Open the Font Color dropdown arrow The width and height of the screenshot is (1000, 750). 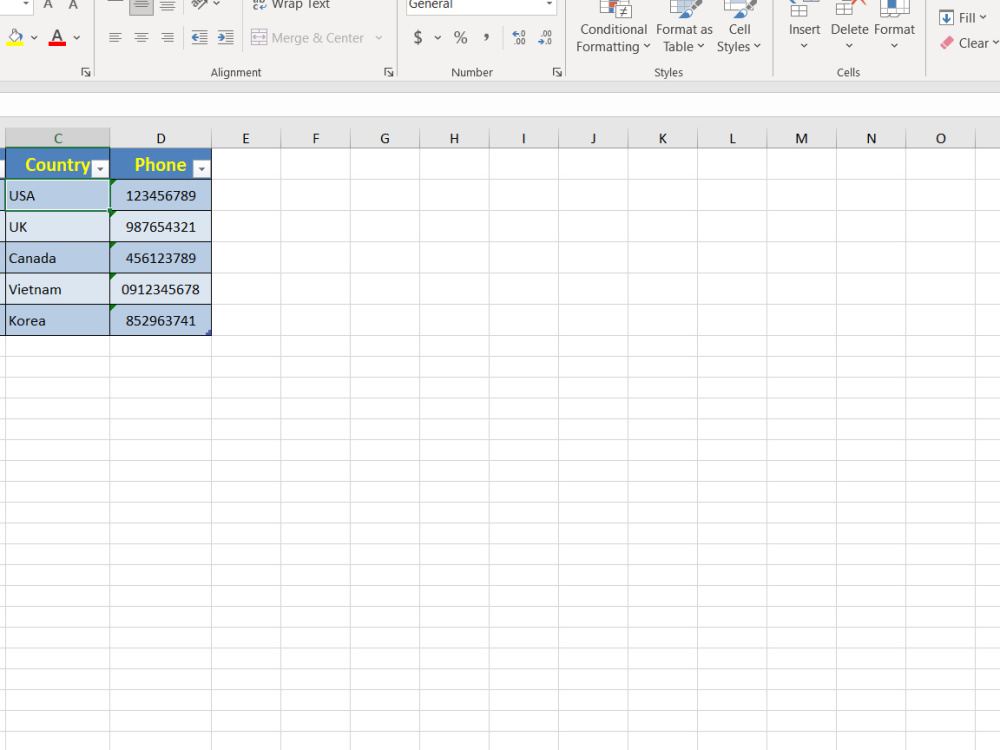(77, 38)
